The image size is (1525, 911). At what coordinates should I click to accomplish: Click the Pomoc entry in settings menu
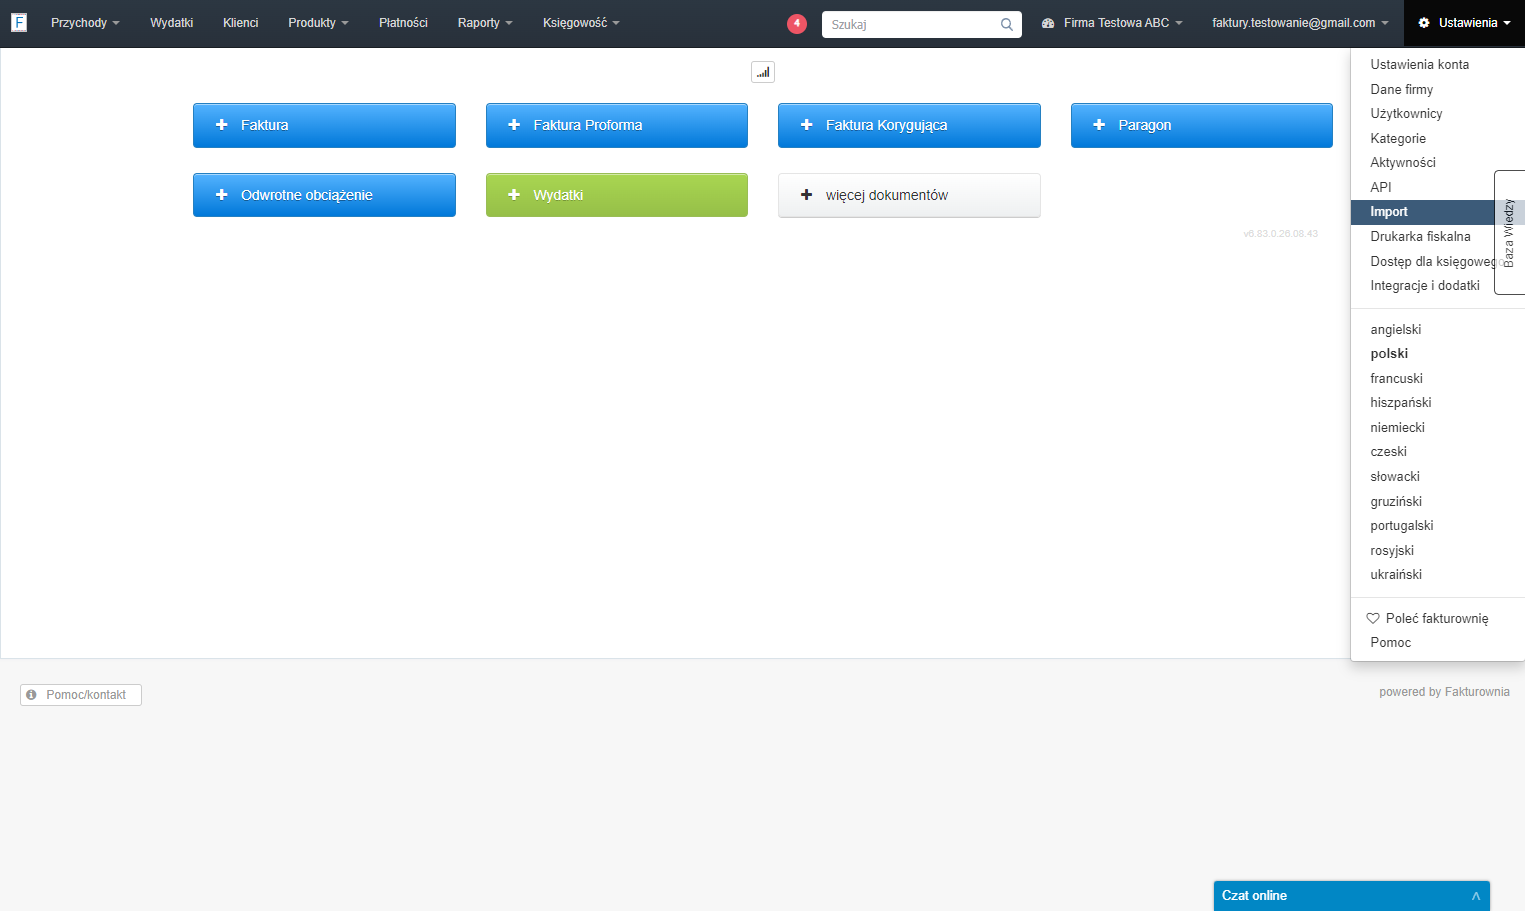tap(1390, 642)
